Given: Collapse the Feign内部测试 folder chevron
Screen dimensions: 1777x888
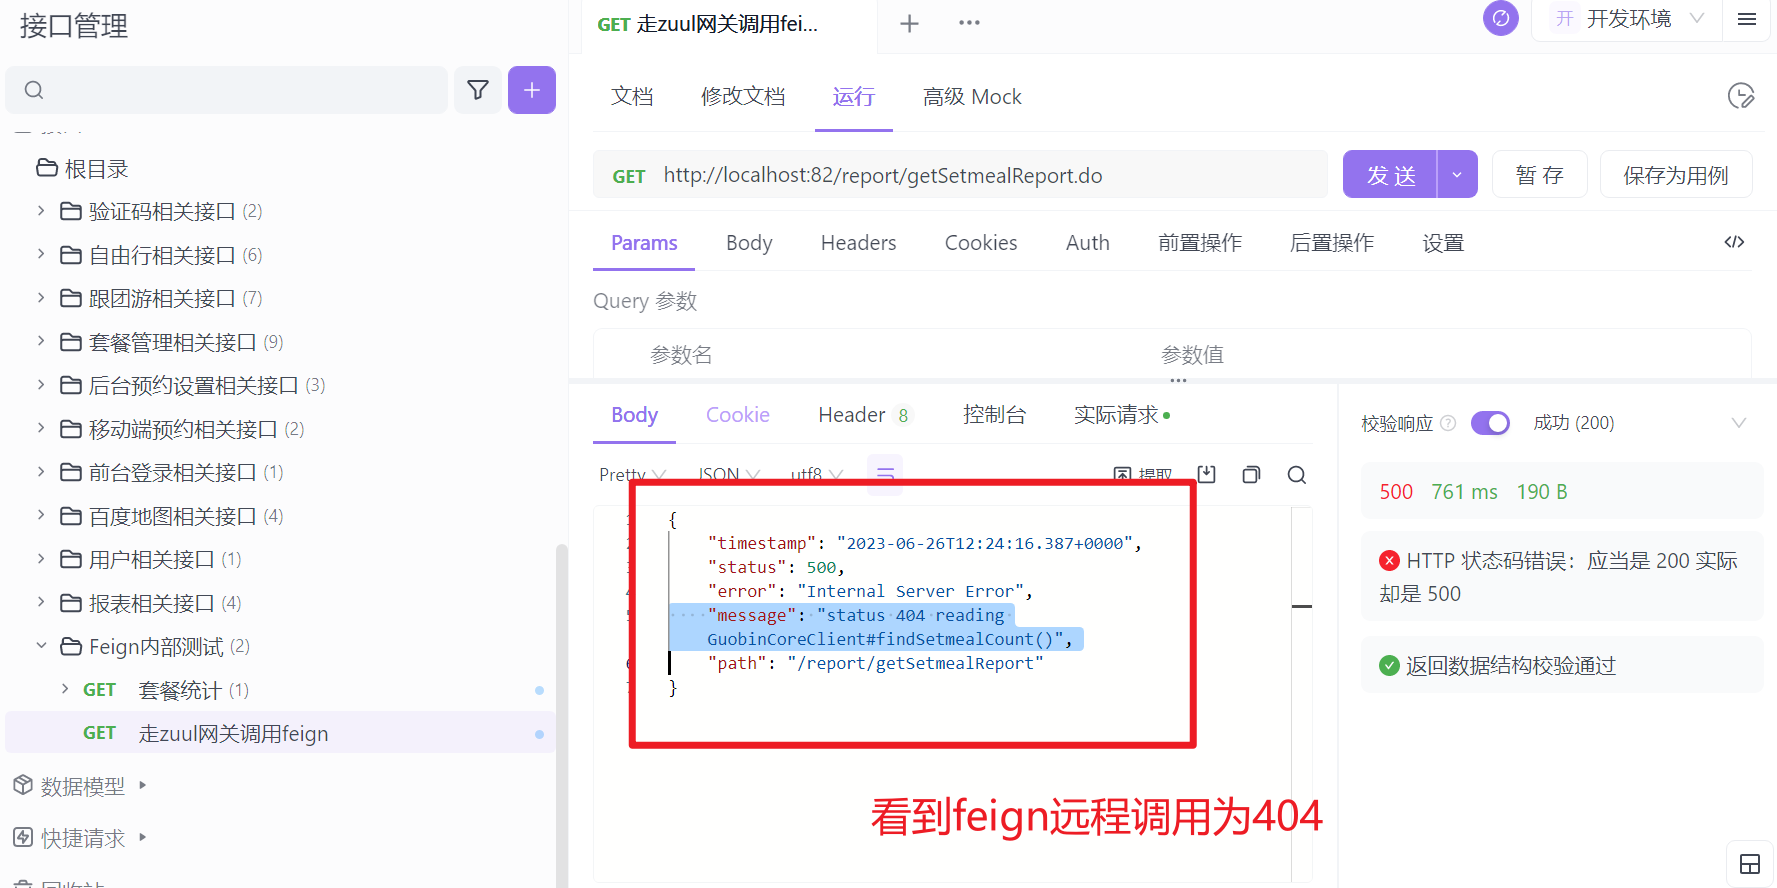Looking at the screenshot, I should pyautogui.click(x=41, y=646).
